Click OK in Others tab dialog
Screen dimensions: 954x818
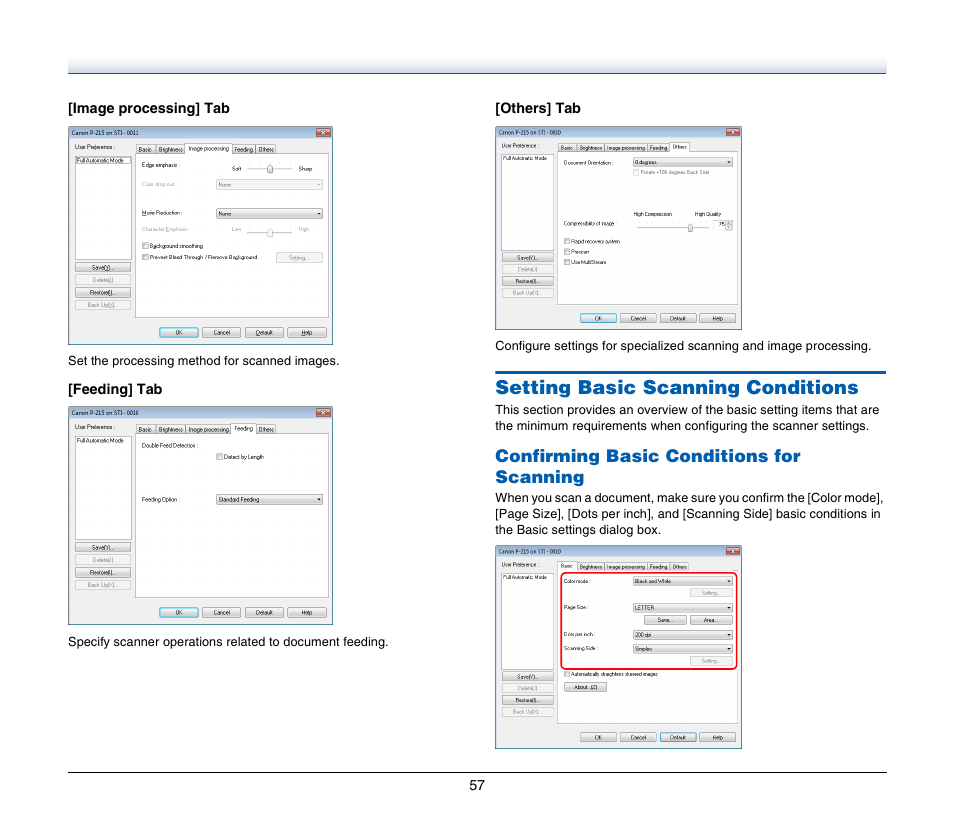point(598,318)
